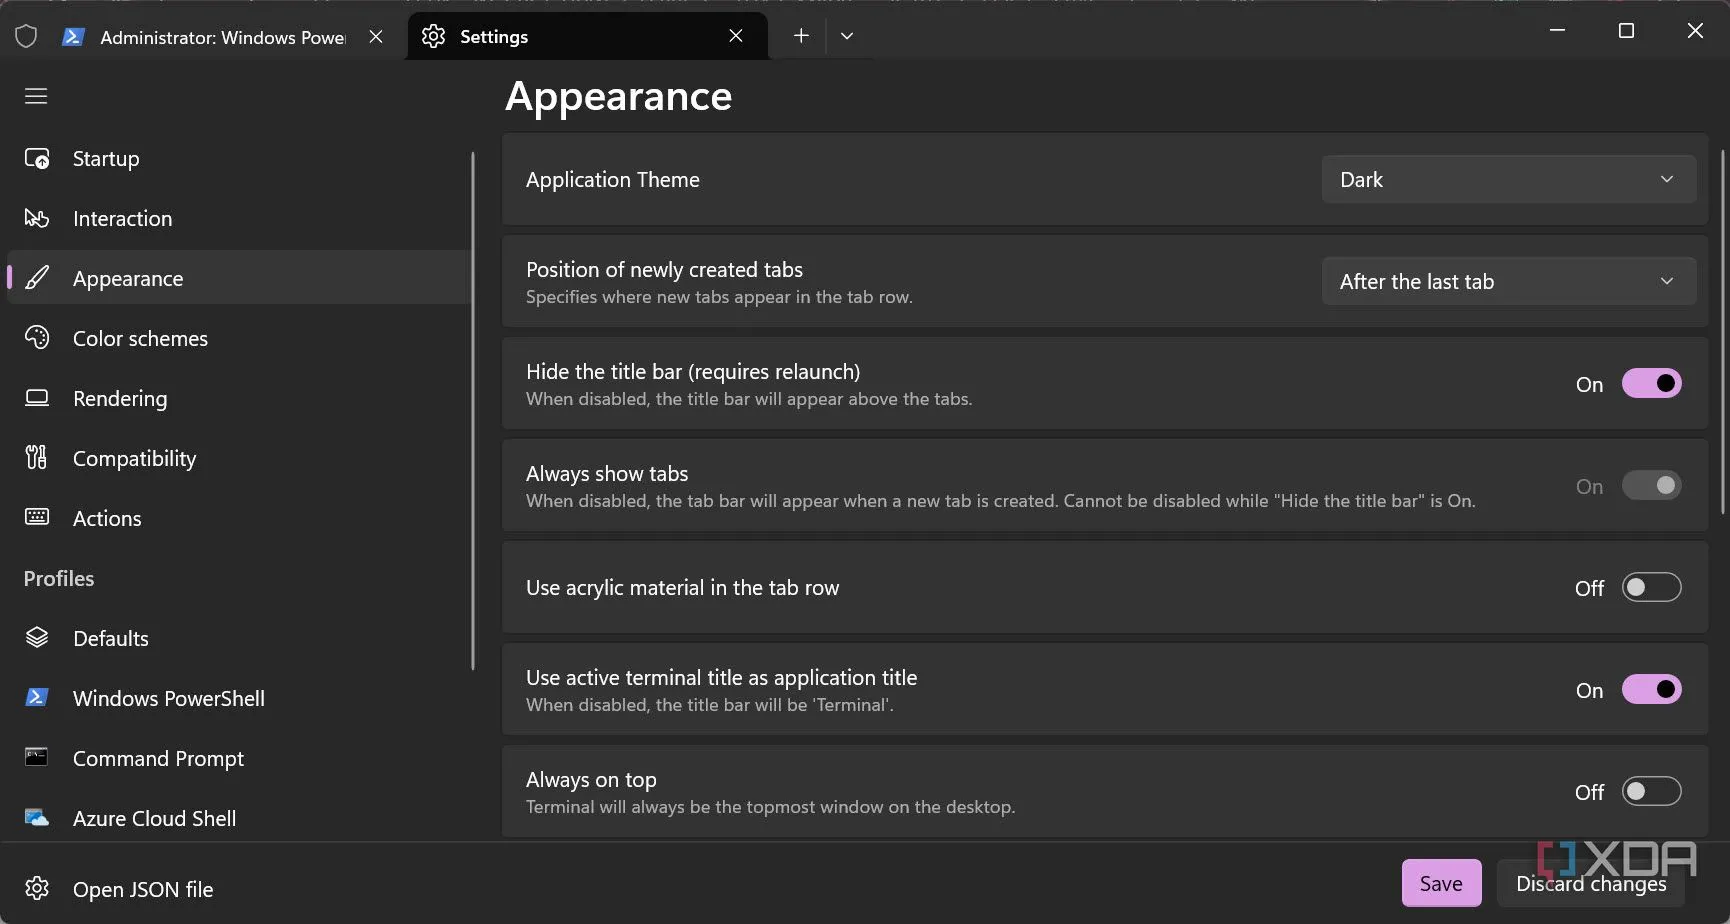This screenshot has width=1730, height=924.
Task: Add a new tab with plus button
Action: 801,36
